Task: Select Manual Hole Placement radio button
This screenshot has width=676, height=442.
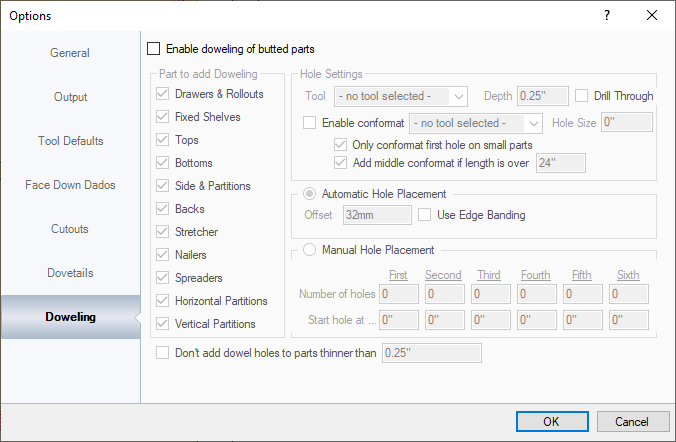Action: click(x=310, y=250)
